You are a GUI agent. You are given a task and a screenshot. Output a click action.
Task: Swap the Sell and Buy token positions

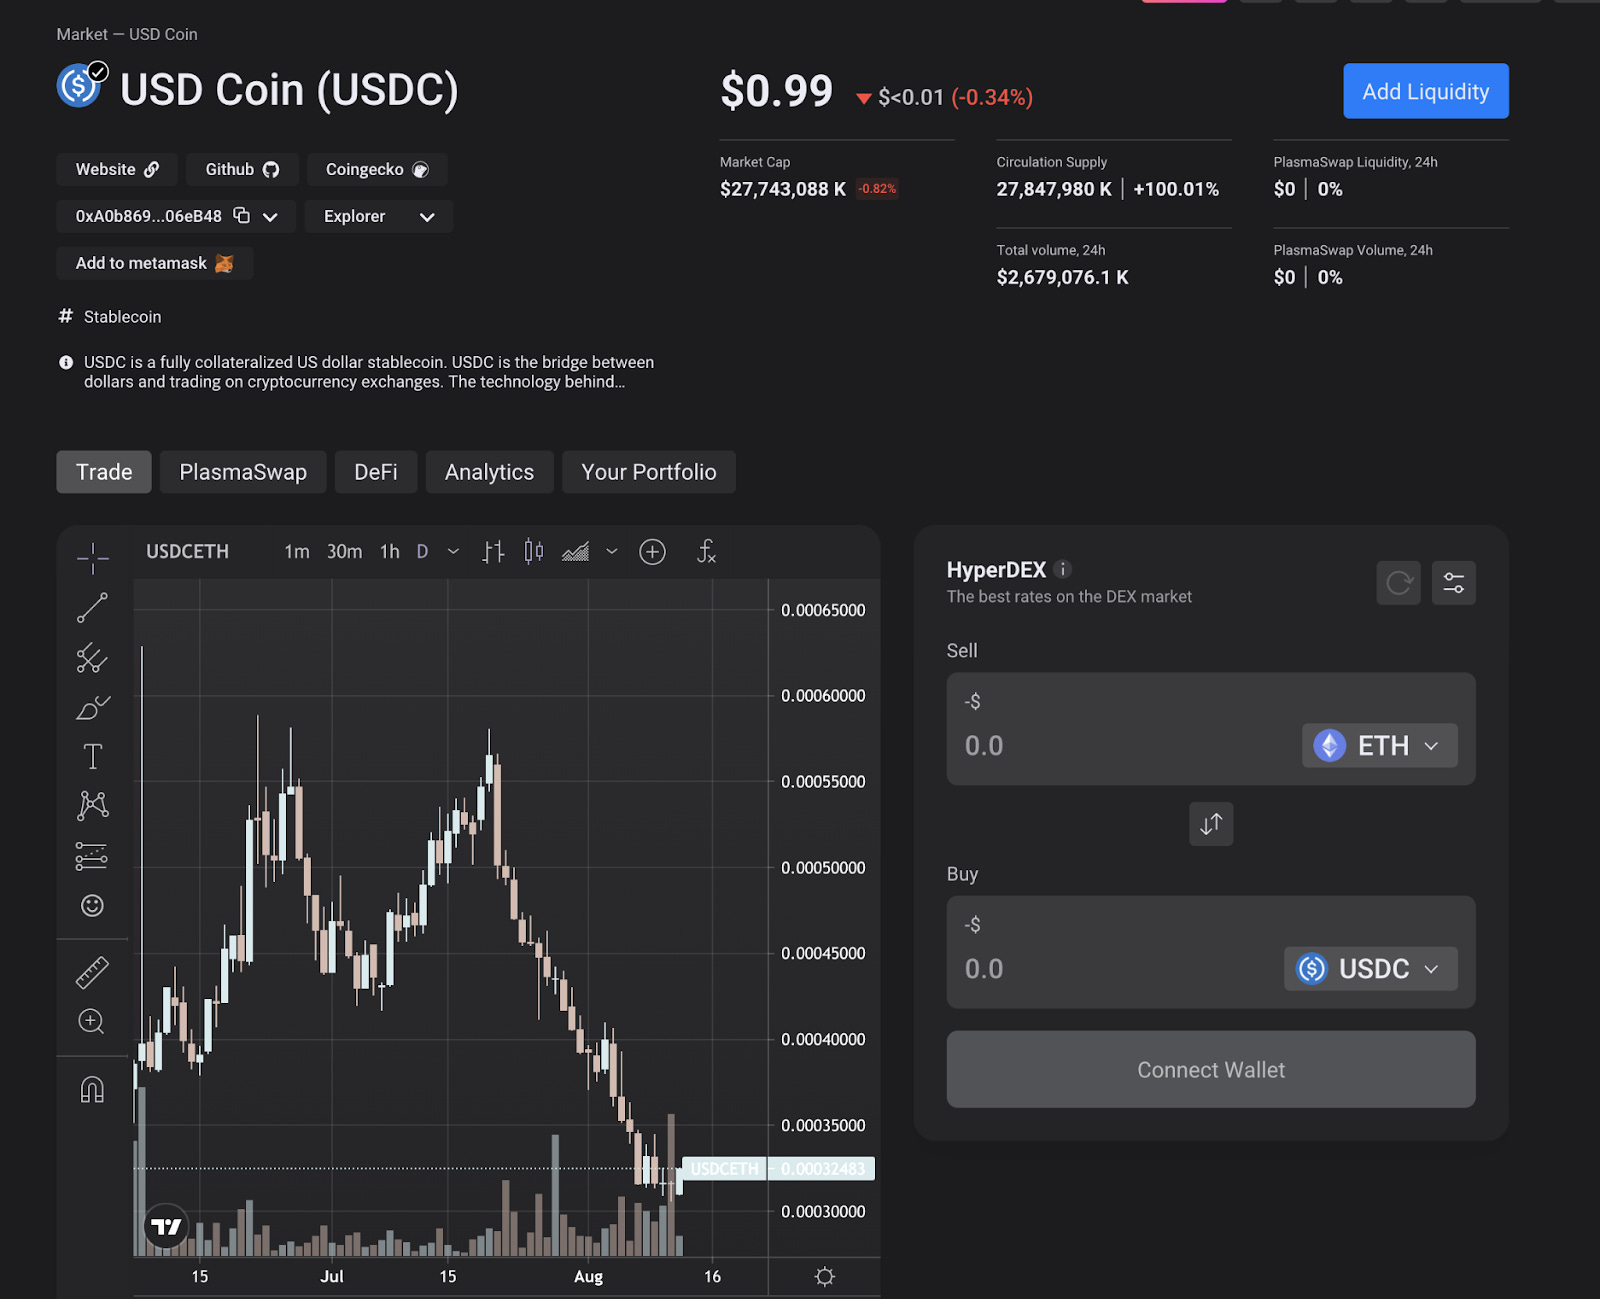pos(1210,824)
